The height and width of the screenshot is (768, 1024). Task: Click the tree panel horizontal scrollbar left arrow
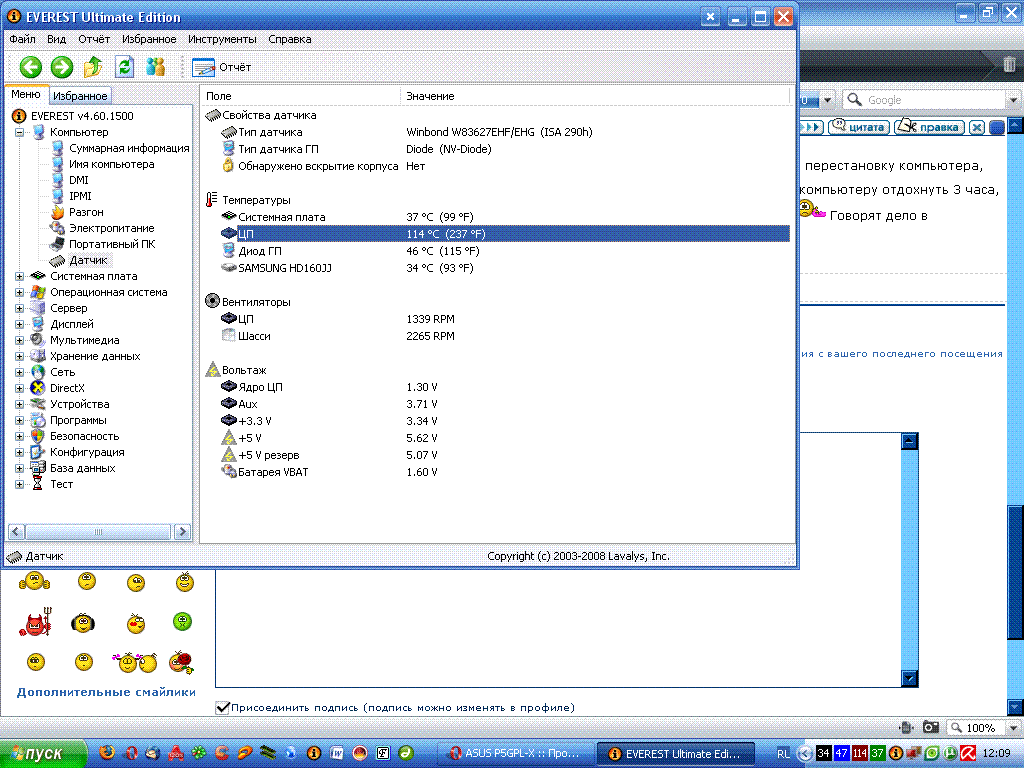coord(16,532)
